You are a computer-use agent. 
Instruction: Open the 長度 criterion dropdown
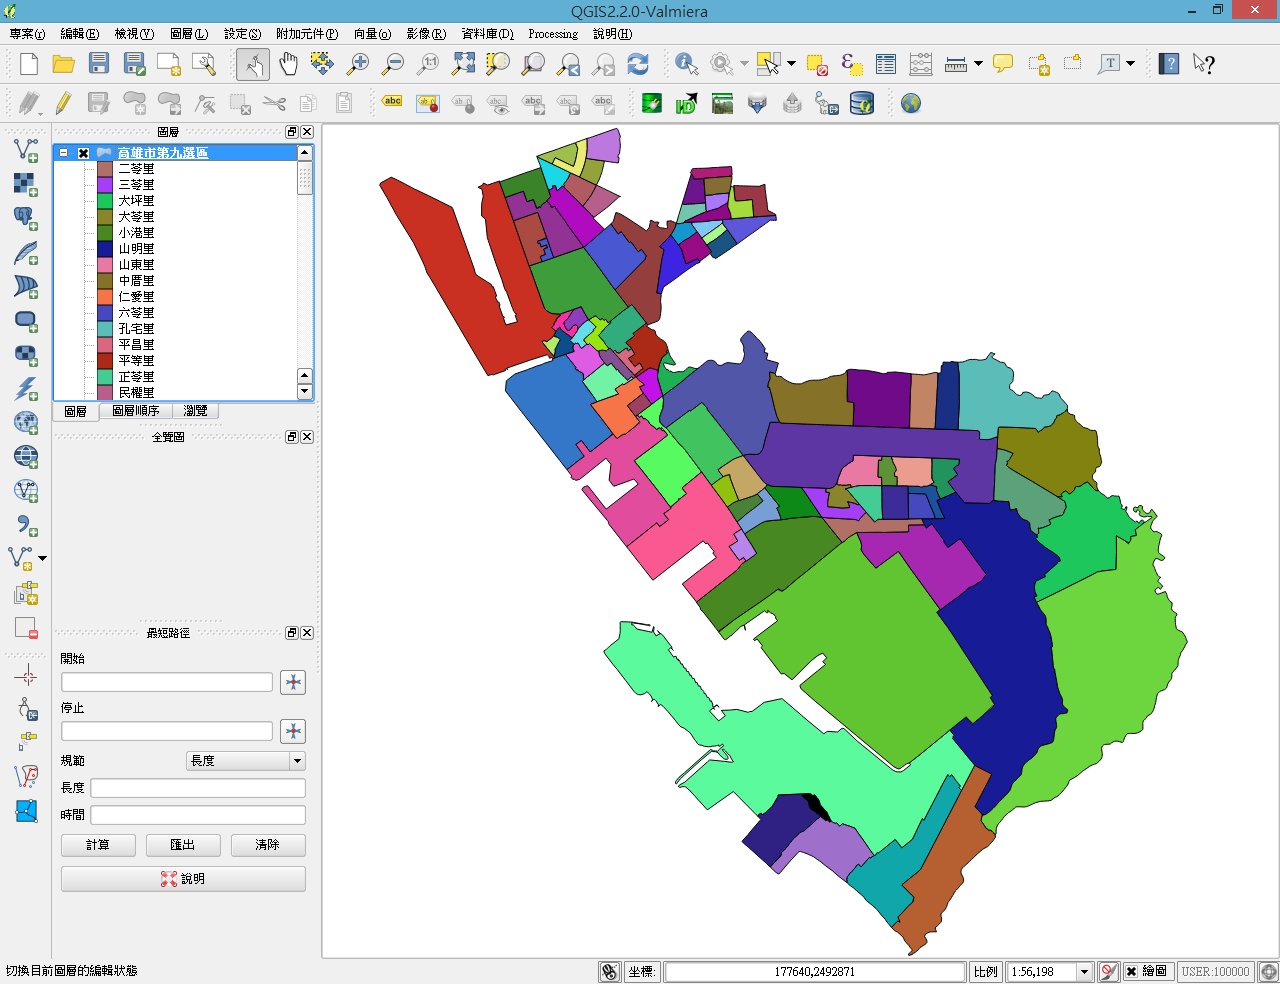(245, 761)
